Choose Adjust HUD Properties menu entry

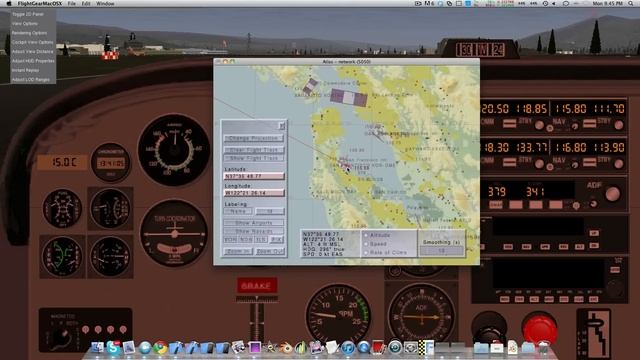[x=33, y=61]
